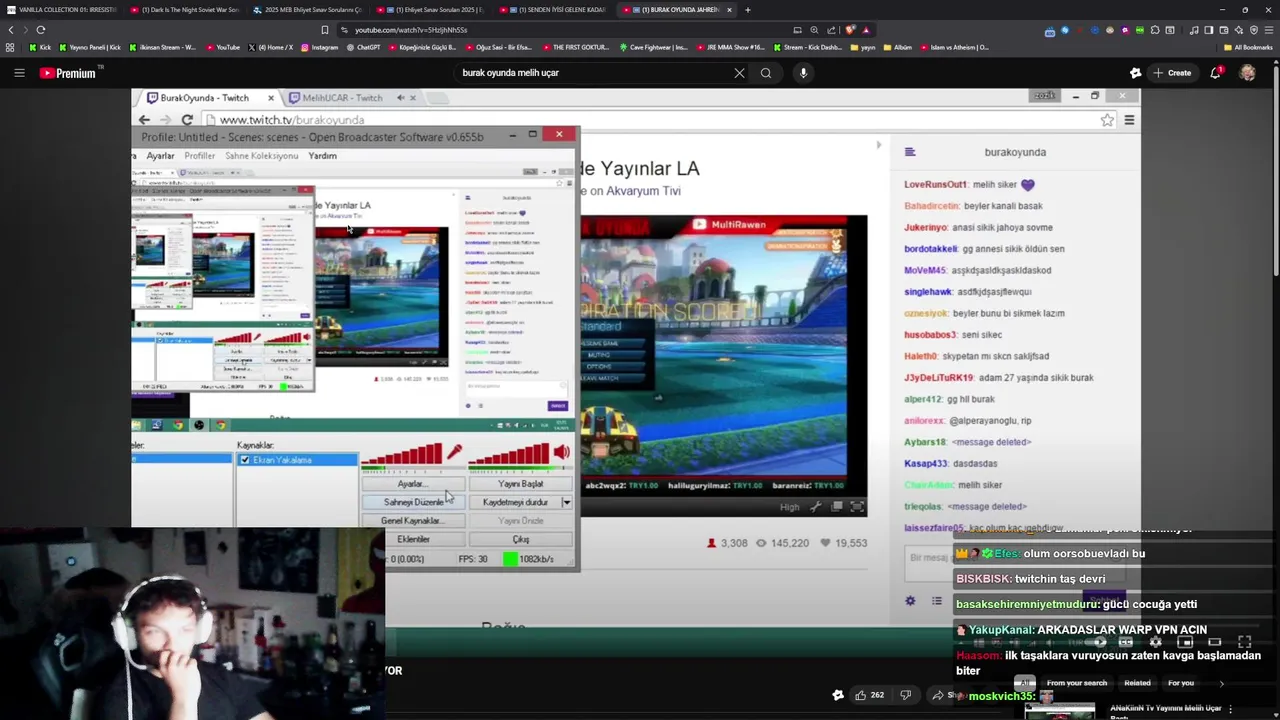Open the YouTube guide hamburger menu
The image size is (1280, 720).
click(19, 73)
